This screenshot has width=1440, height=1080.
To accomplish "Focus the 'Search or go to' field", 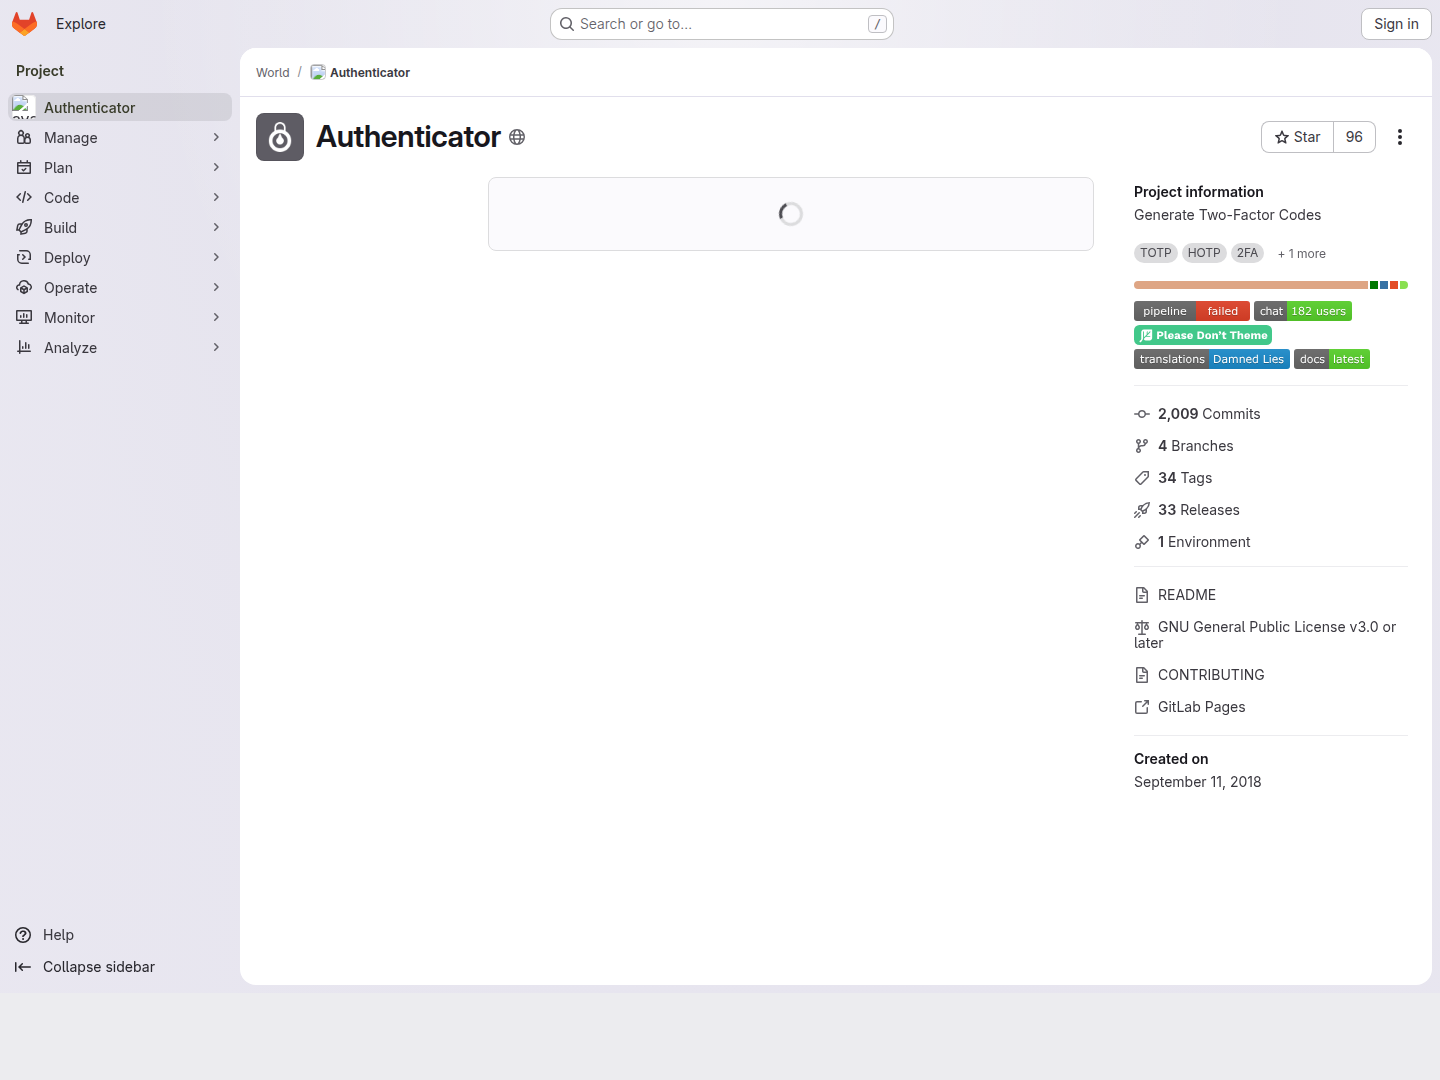I will (x=722, y=24).
